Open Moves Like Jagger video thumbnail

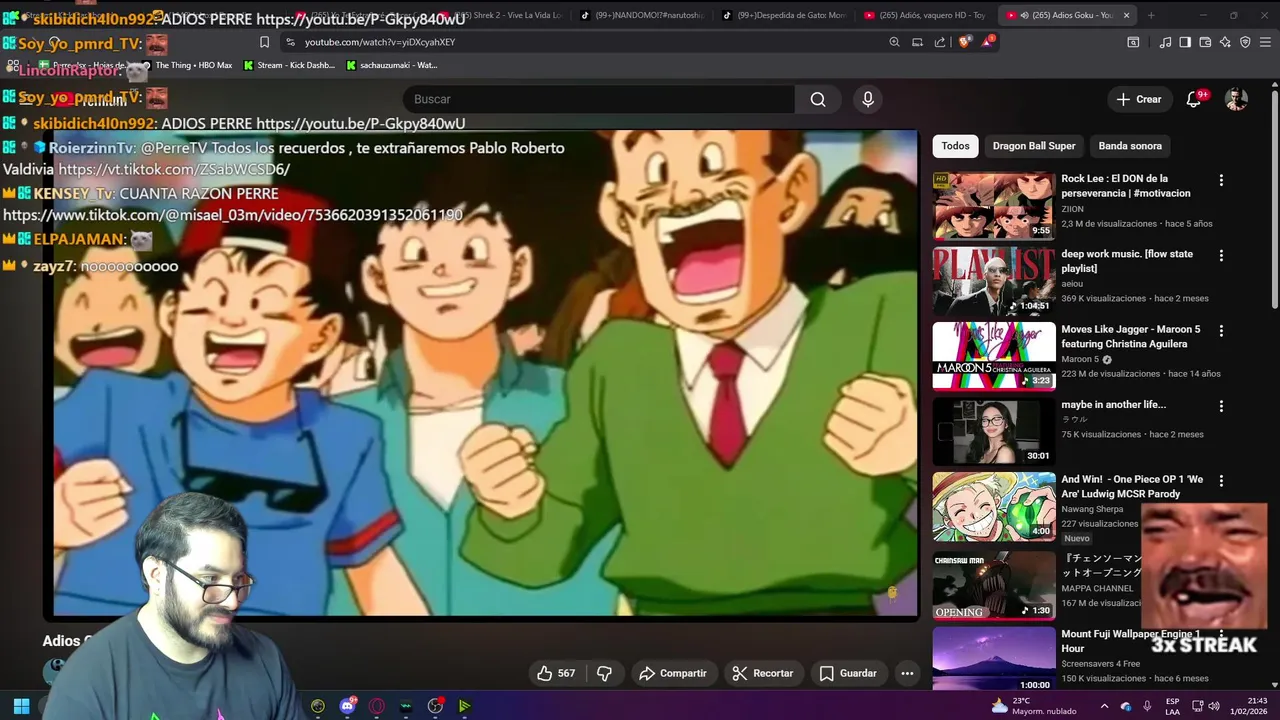coord(994,356)
